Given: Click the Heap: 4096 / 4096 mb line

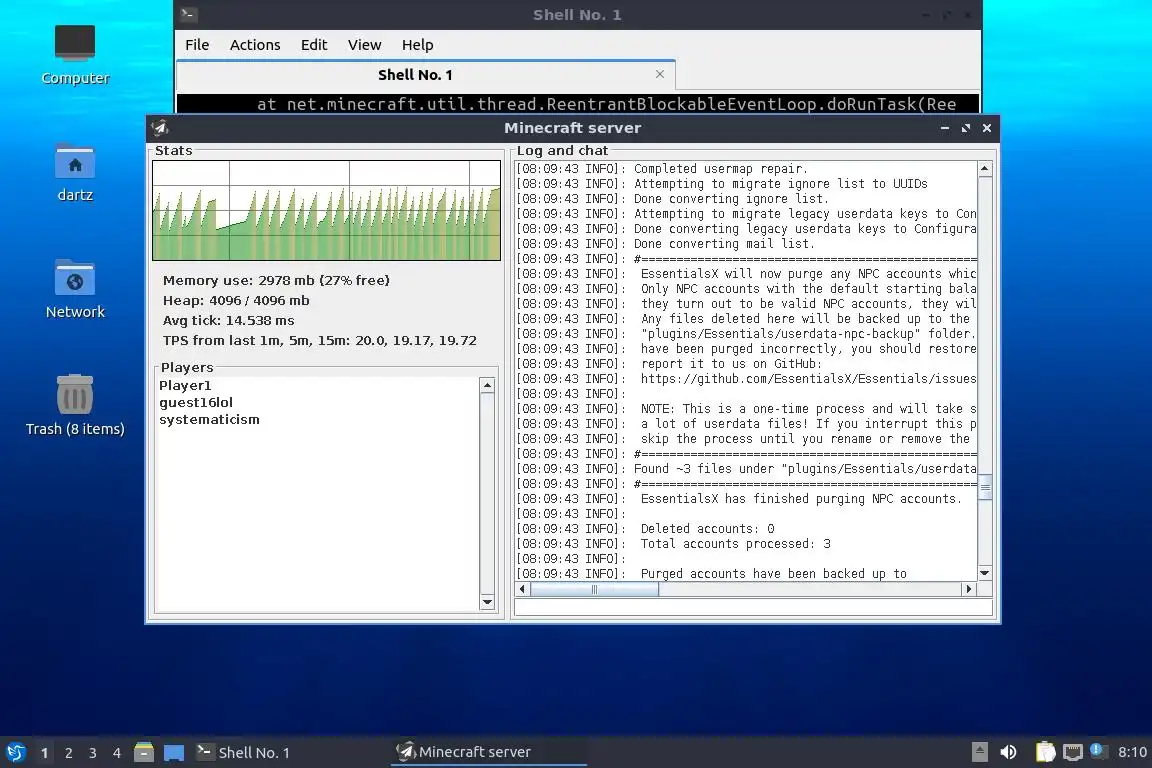Looking at the screenshot, I should click(236, 301).
